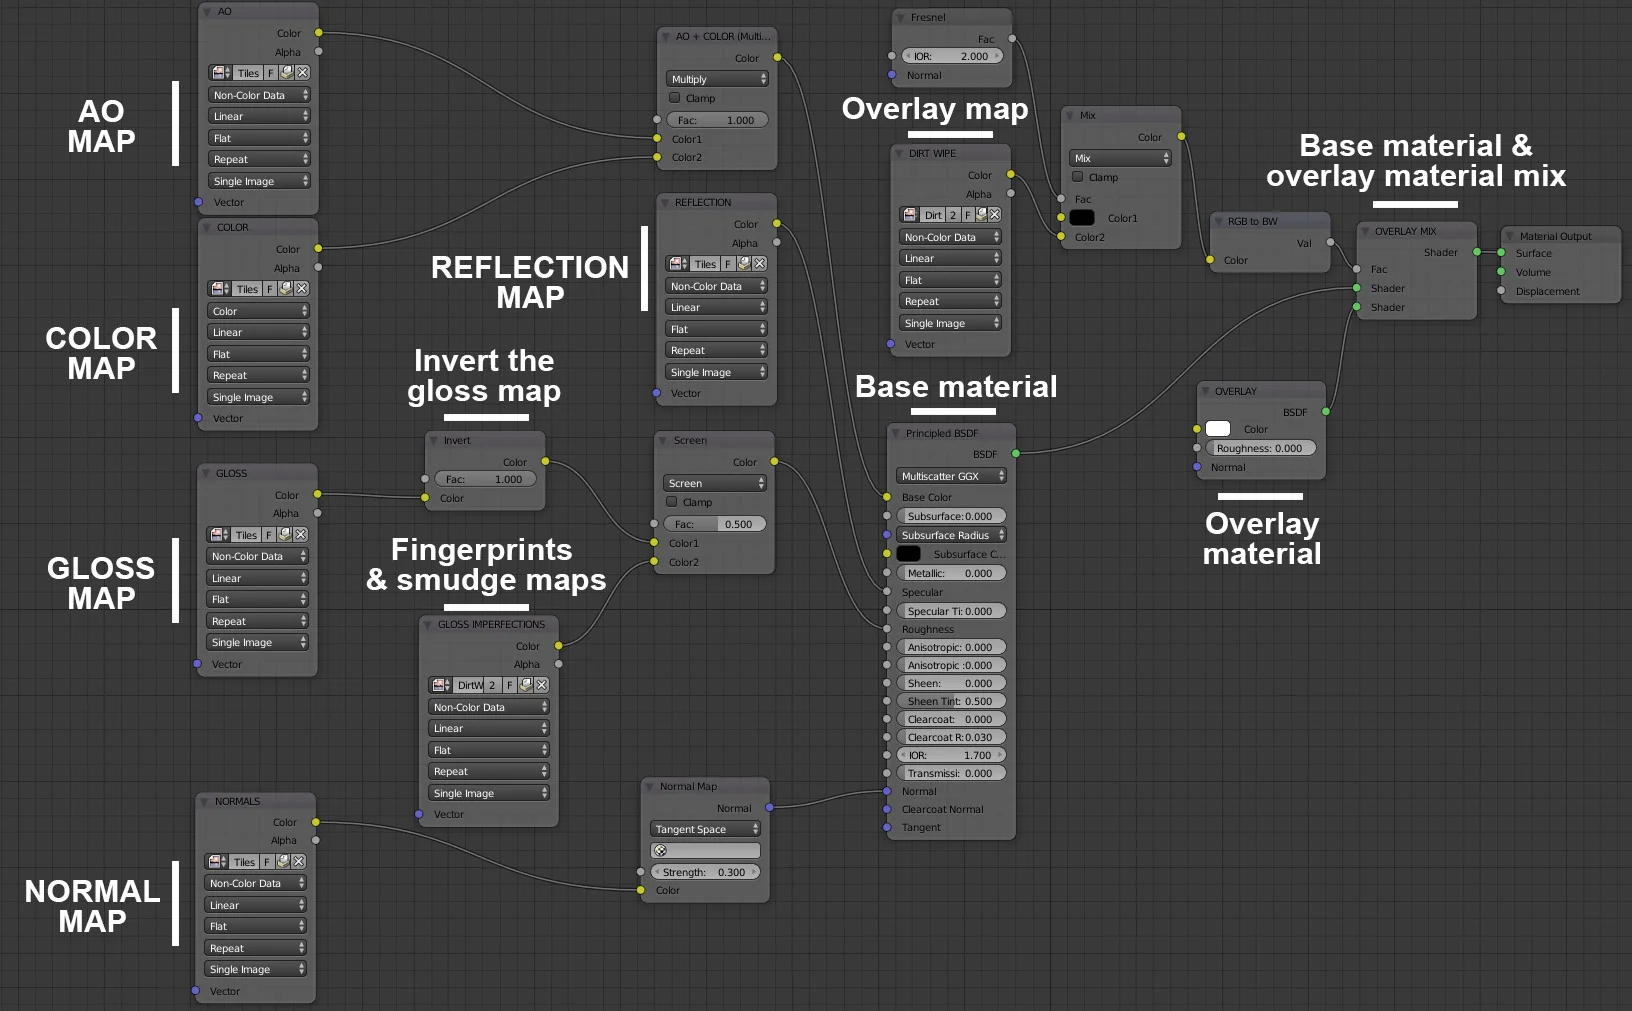Viewport: 1632px width, 1011px height.
Task: Open image browser icon in AO node
Action: pyautogui.click(x=220, y=73)
